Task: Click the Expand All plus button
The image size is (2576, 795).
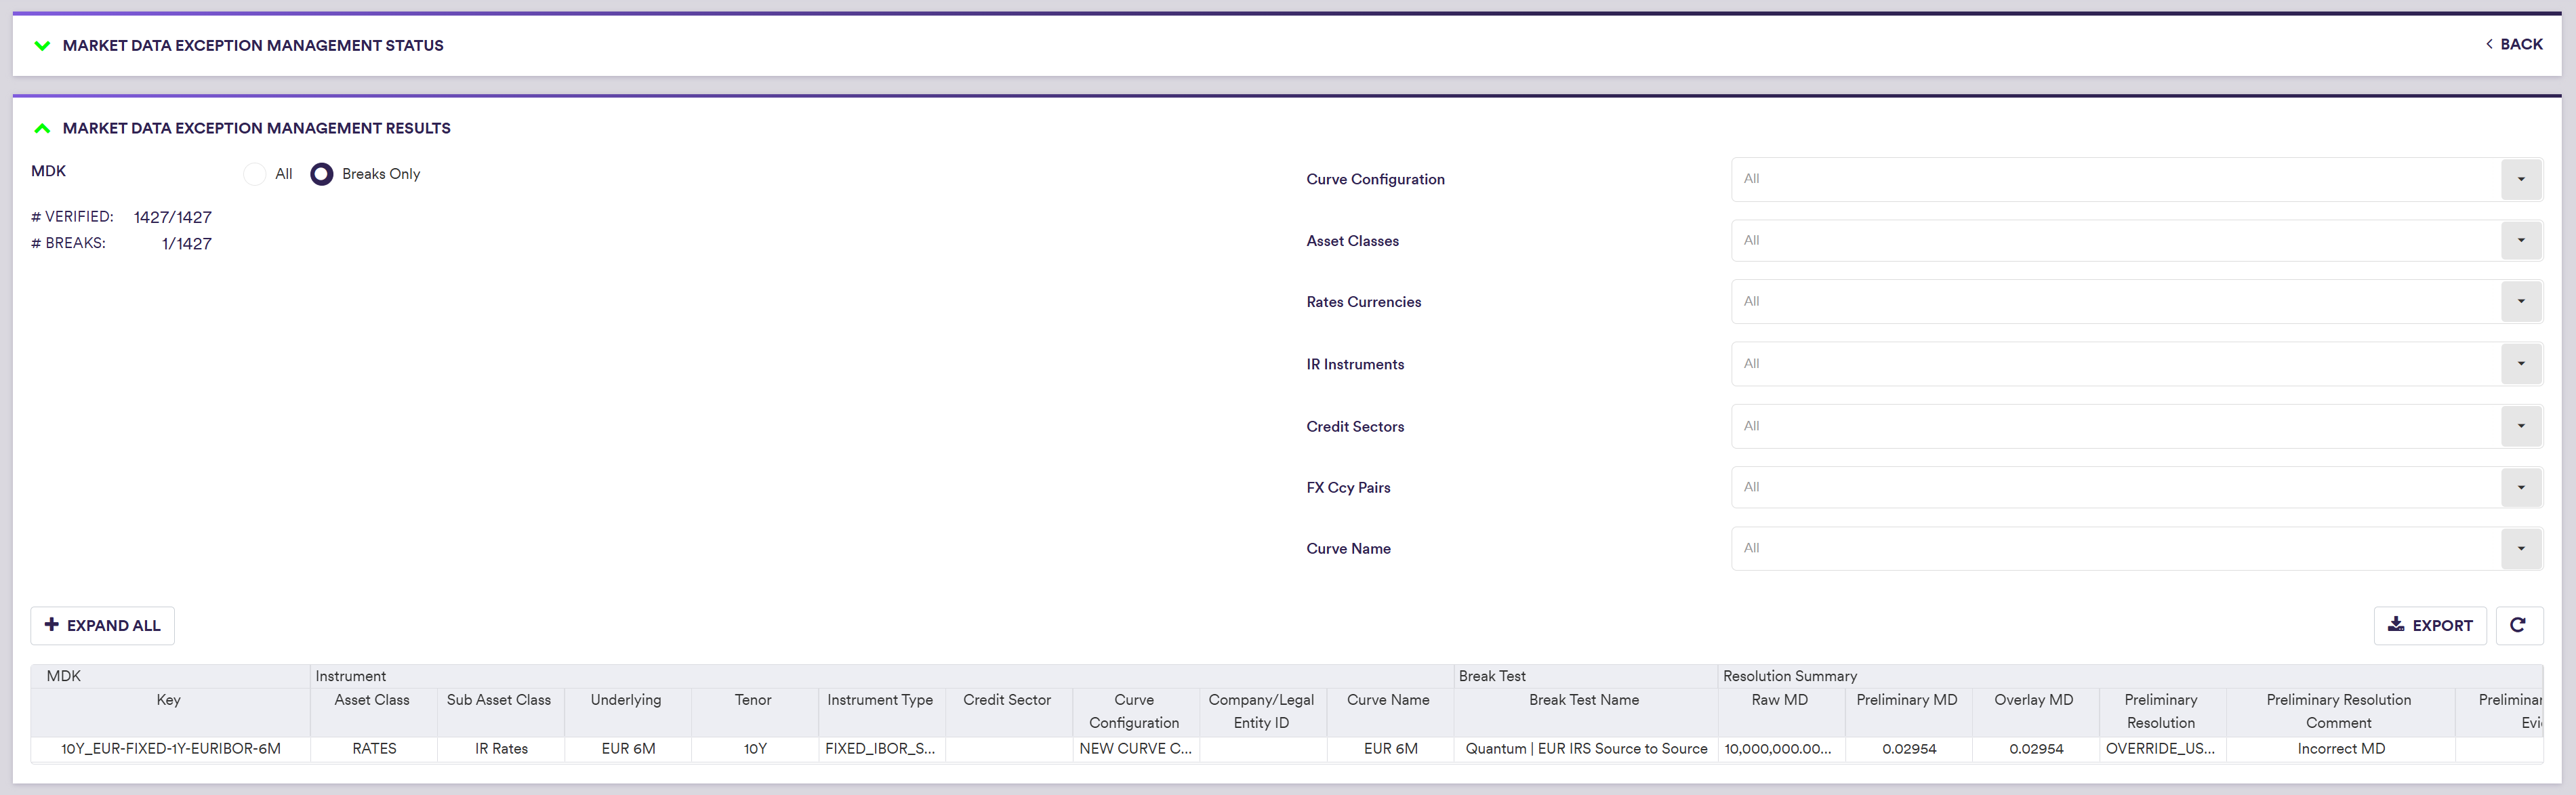Action: (102, 625)
